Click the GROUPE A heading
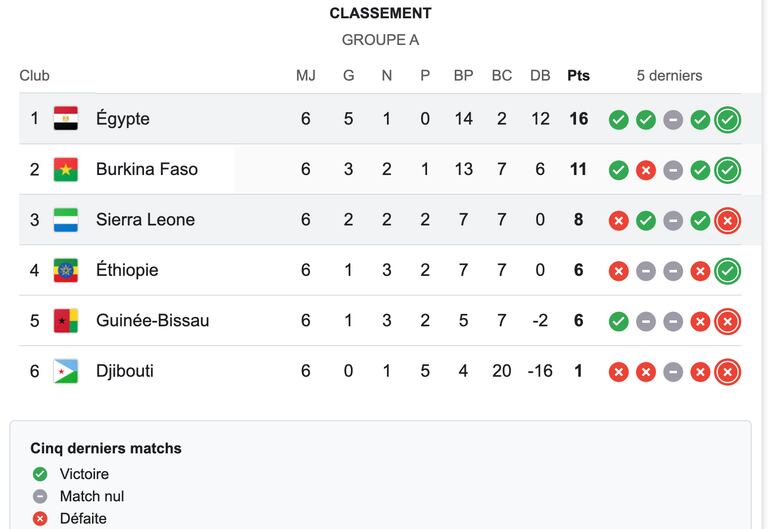 (381, 40)
